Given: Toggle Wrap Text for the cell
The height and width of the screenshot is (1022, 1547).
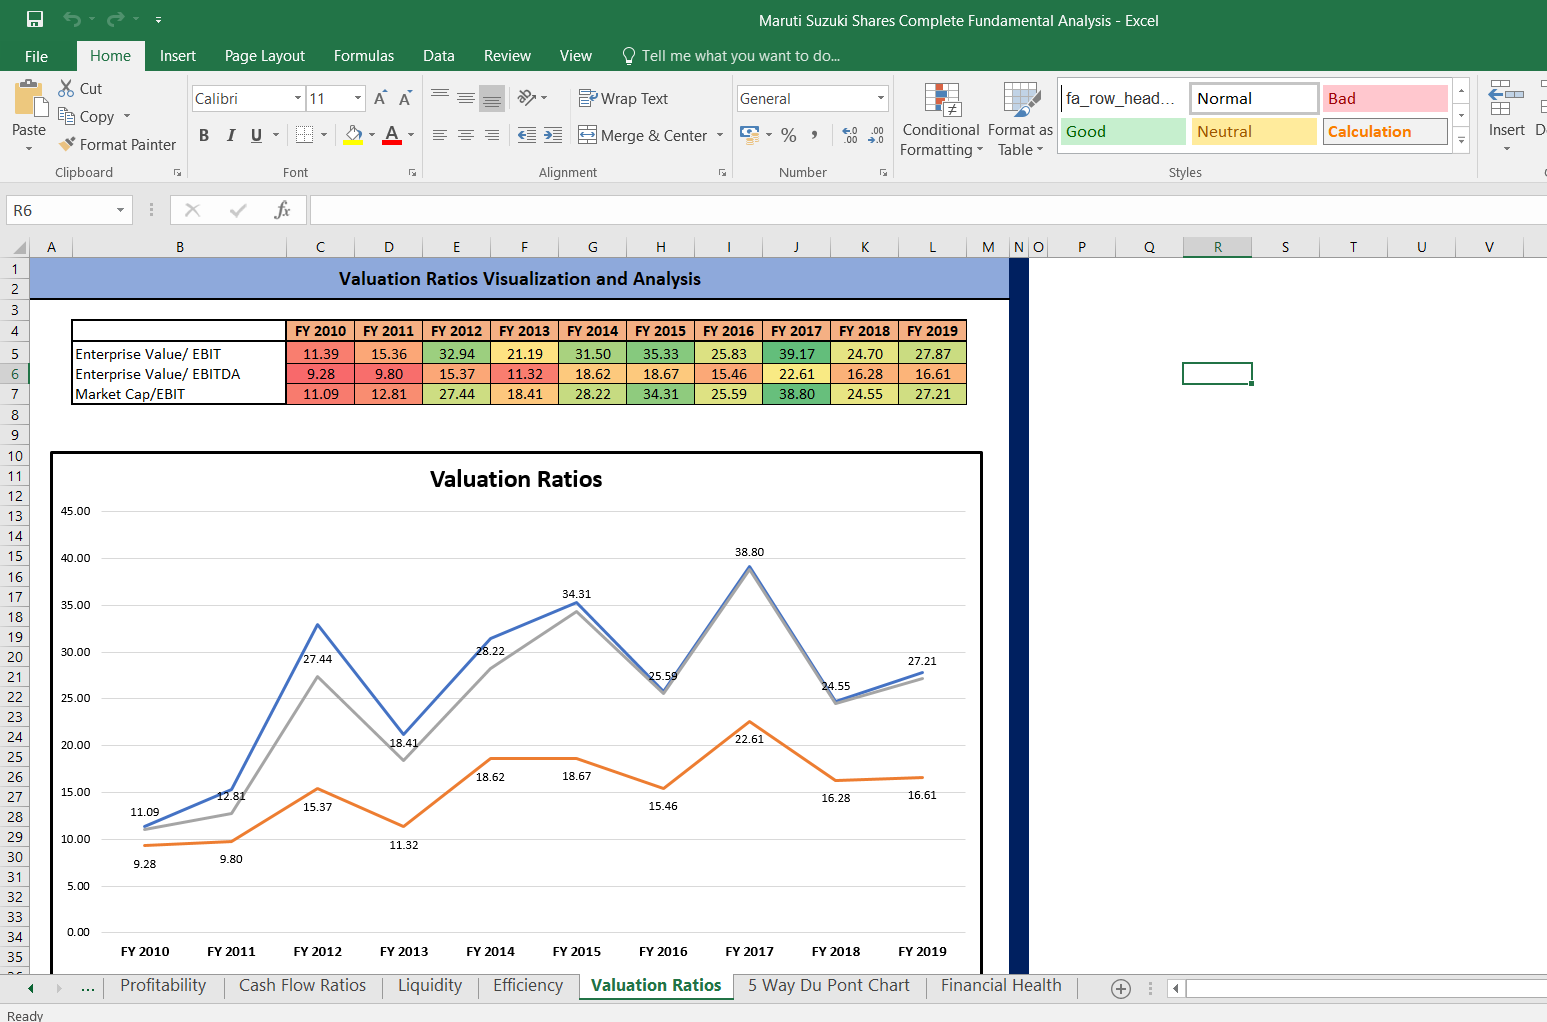Looking at the screenshot, I should tap(623, 98).
